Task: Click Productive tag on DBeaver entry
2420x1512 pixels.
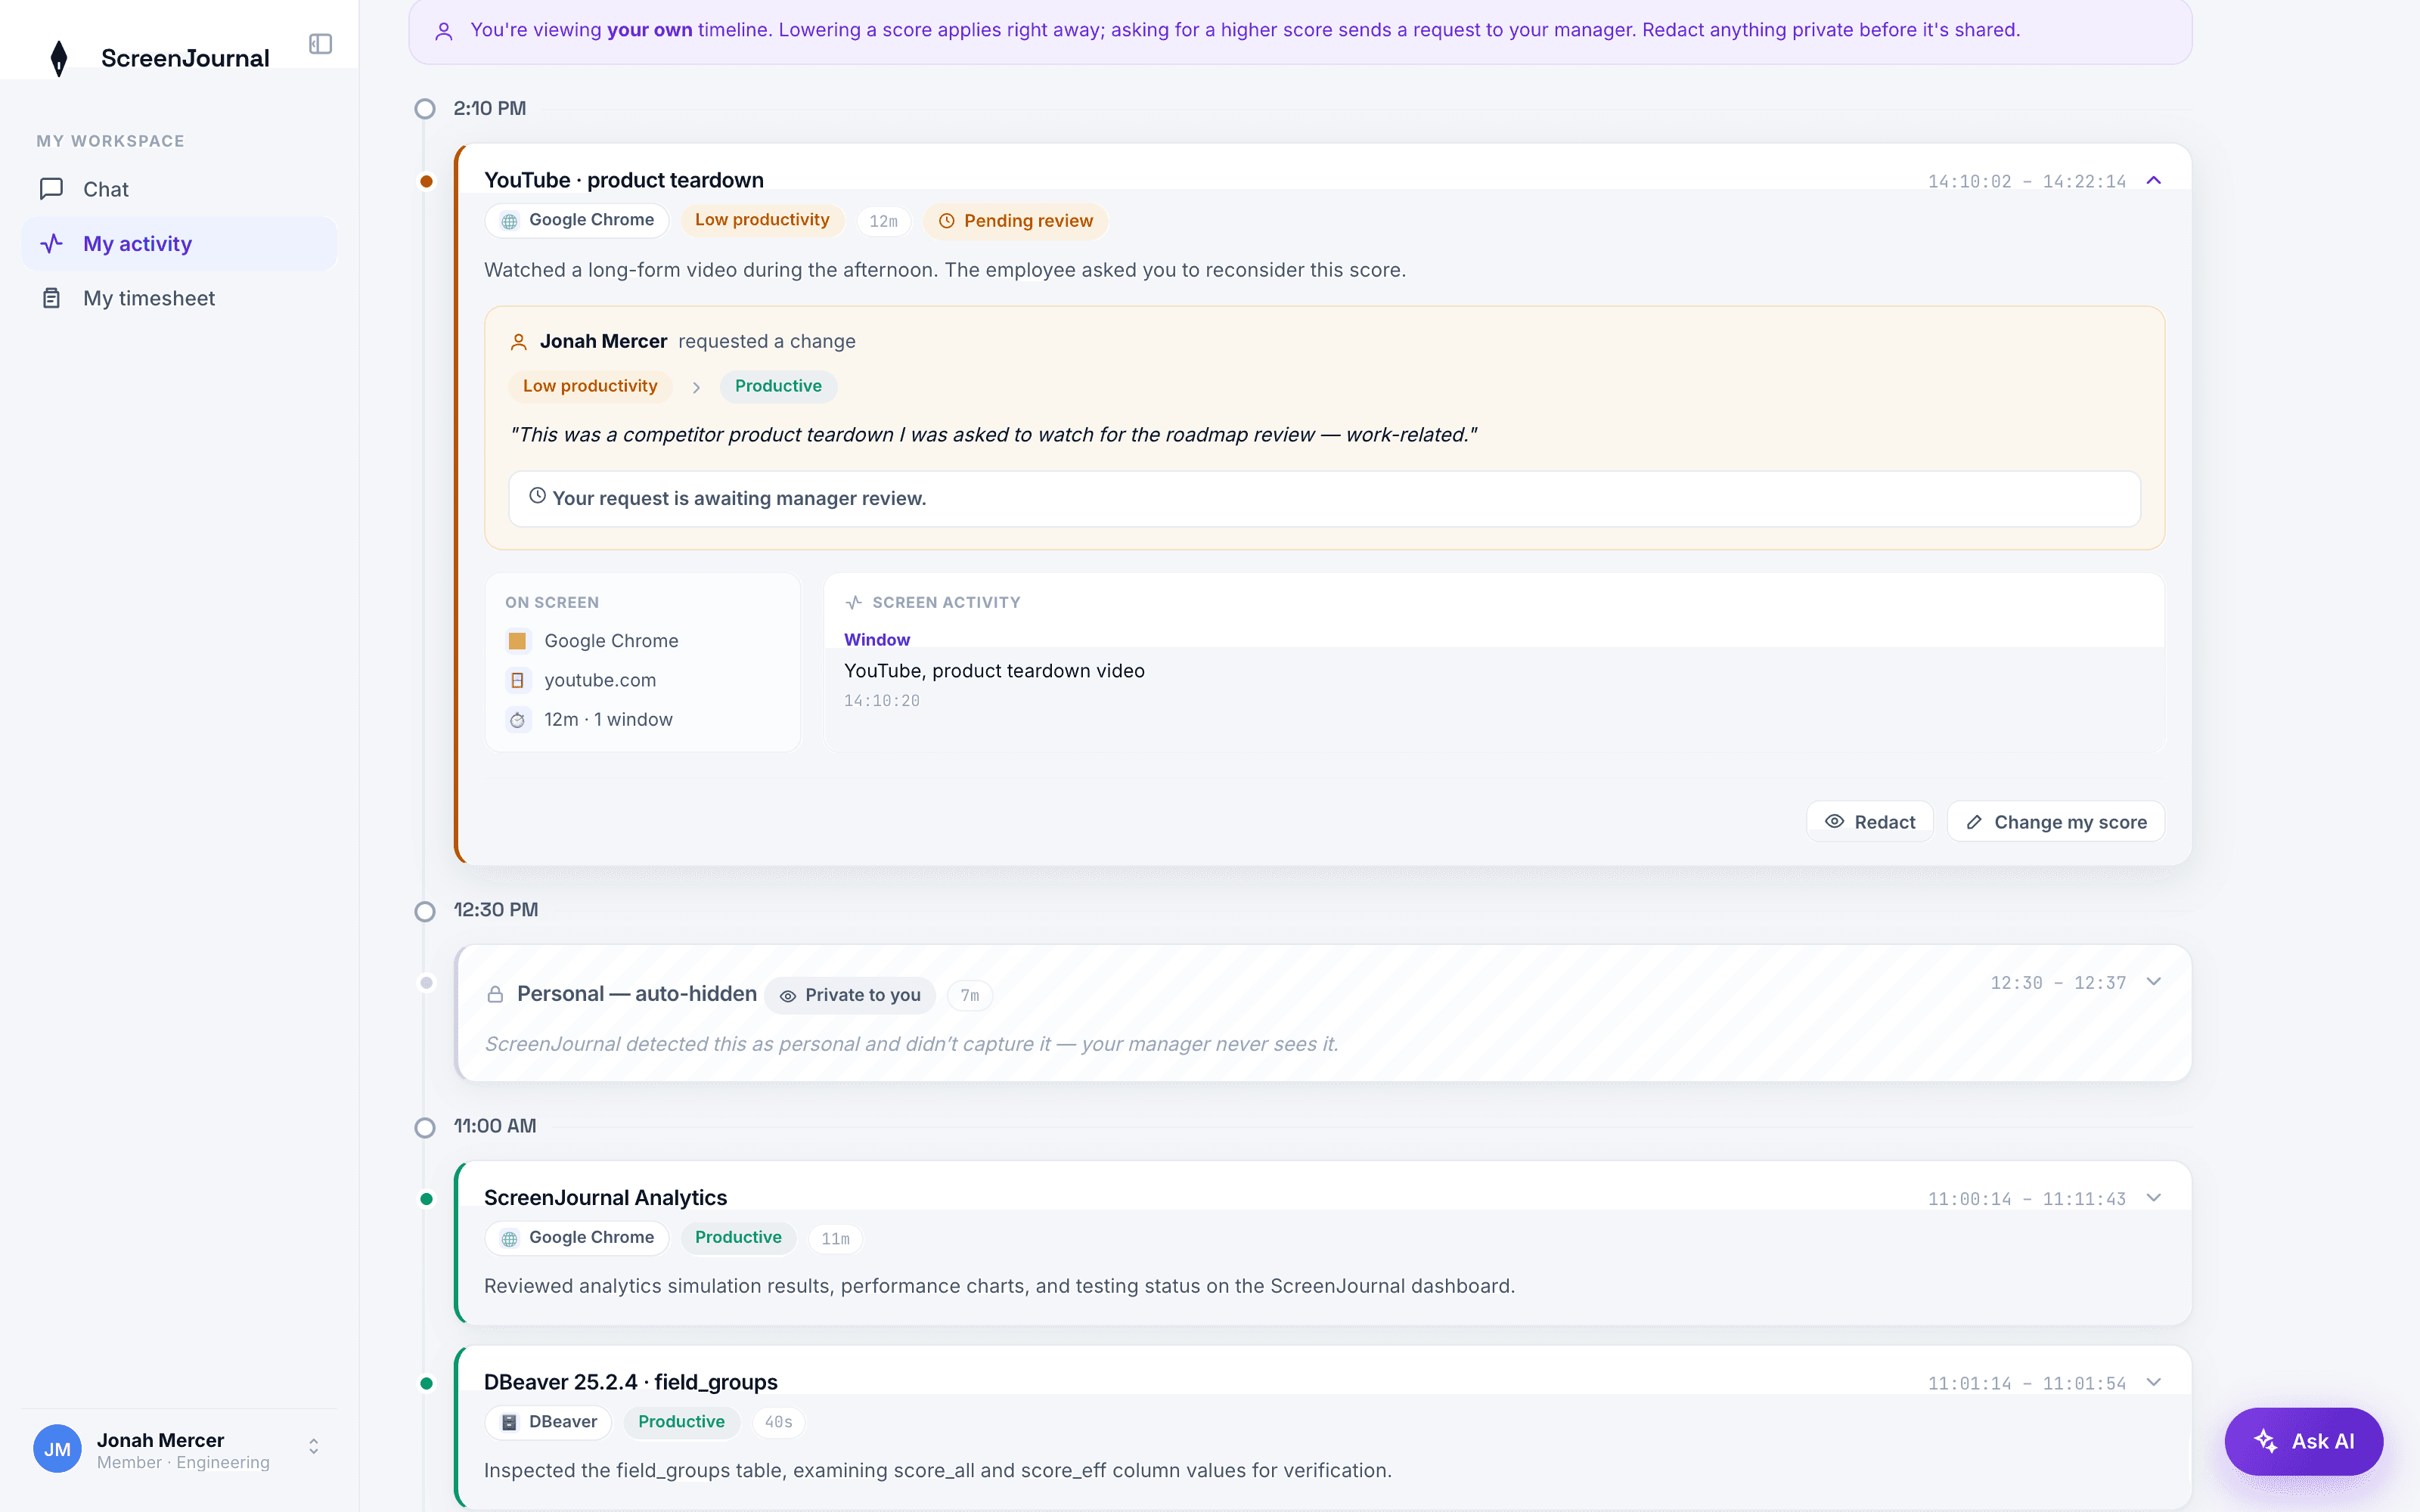Action: point(681,1422)
